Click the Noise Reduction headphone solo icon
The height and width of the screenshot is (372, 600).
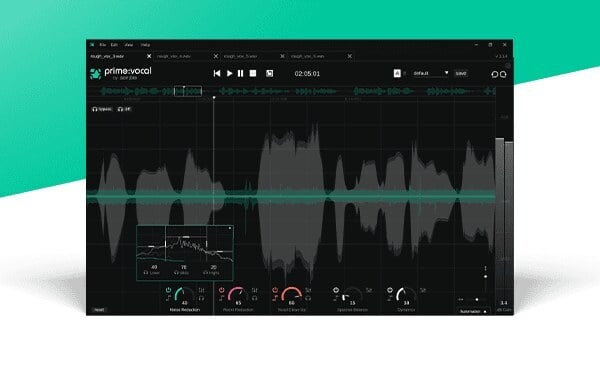[201, 298]
